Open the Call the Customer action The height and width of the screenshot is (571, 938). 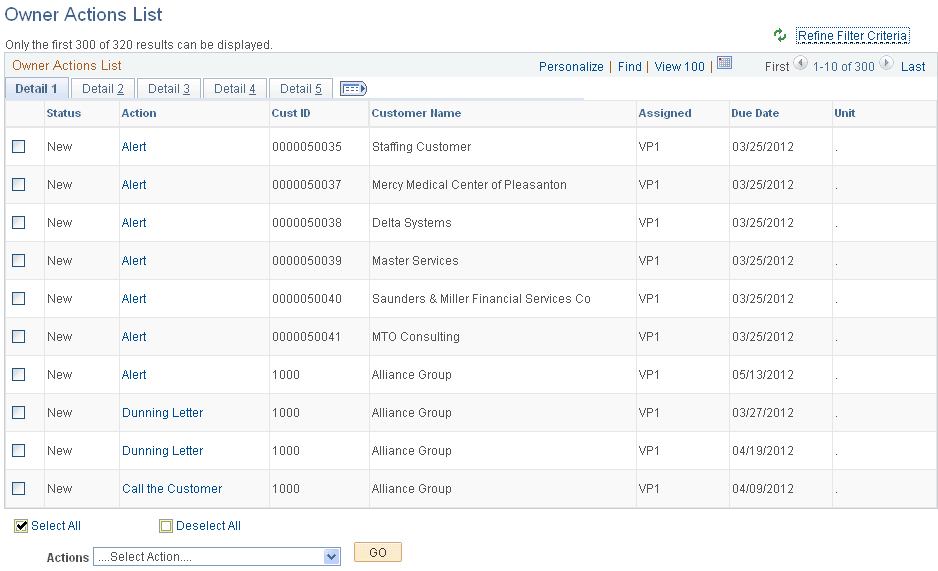[172, 488]
